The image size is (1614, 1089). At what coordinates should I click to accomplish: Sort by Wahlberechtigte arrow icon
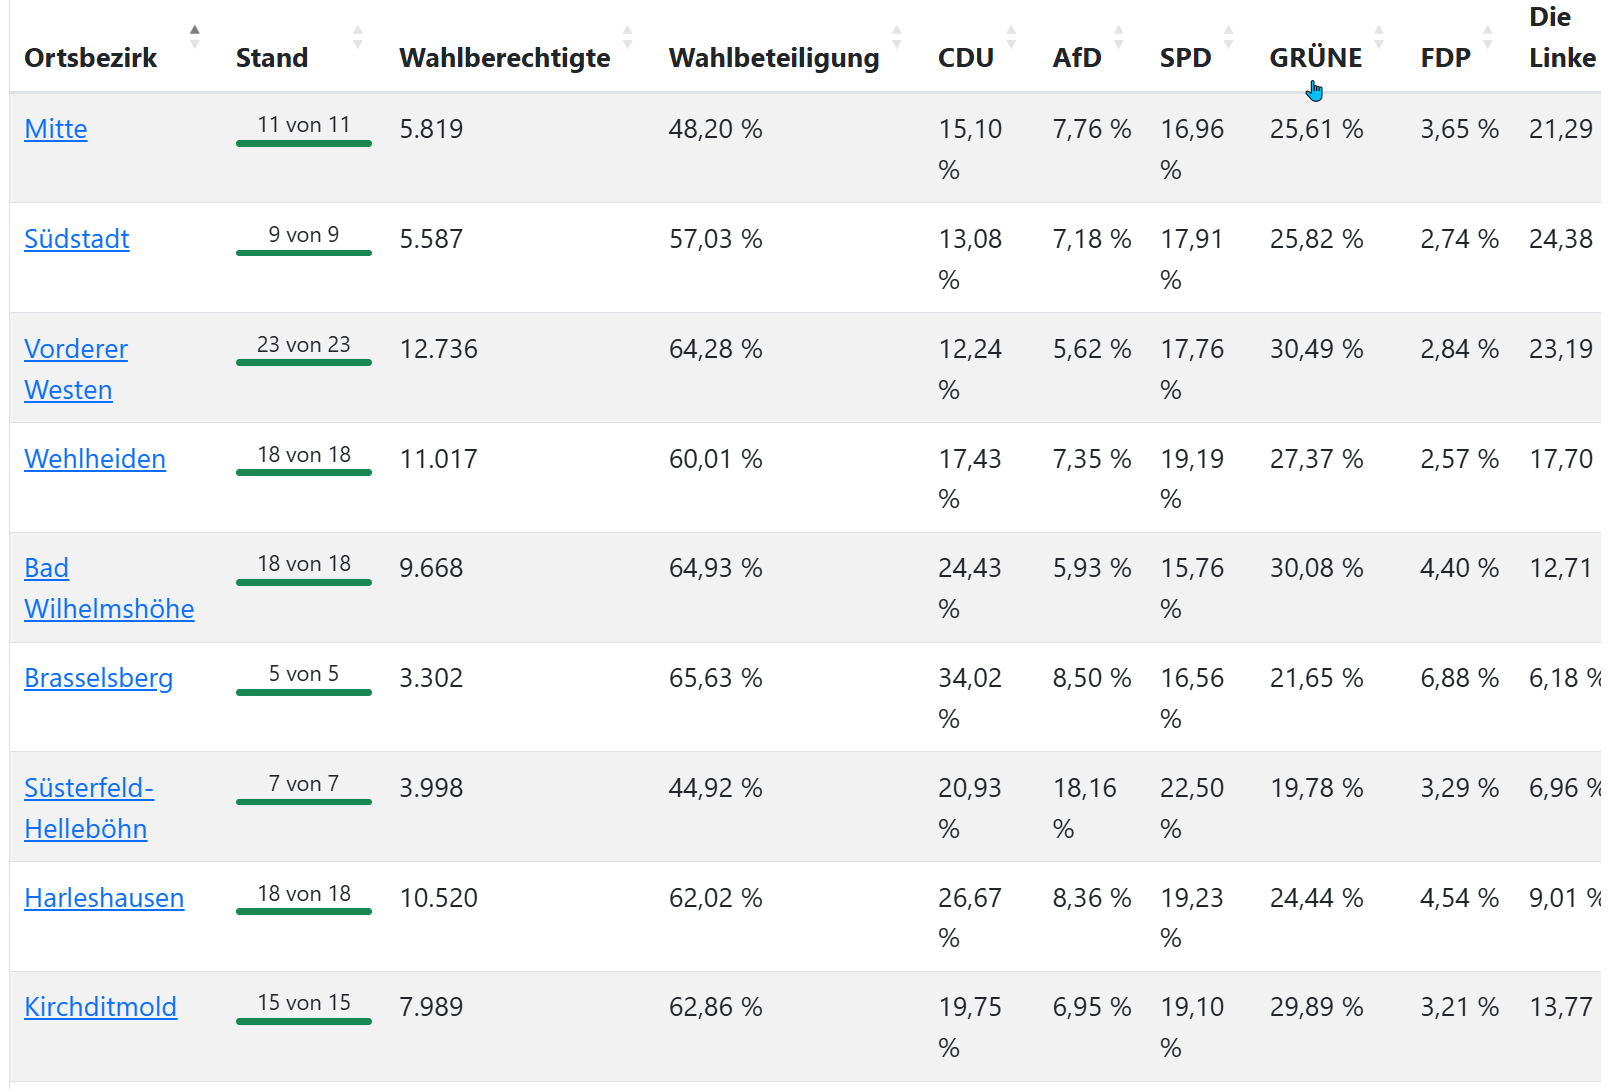(628, 37)
